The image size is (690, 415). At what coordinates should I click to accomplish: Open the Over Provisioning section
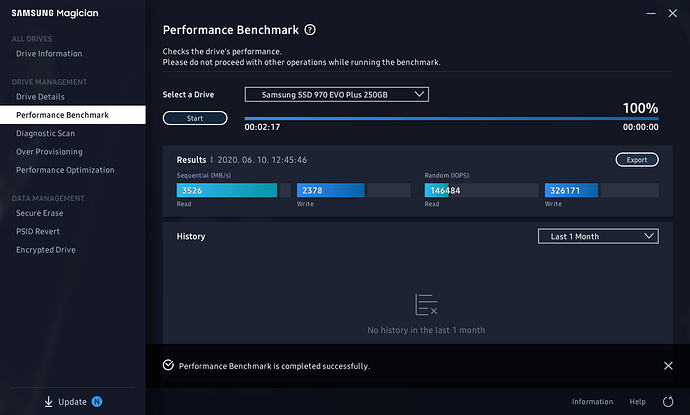pos(49,152)
